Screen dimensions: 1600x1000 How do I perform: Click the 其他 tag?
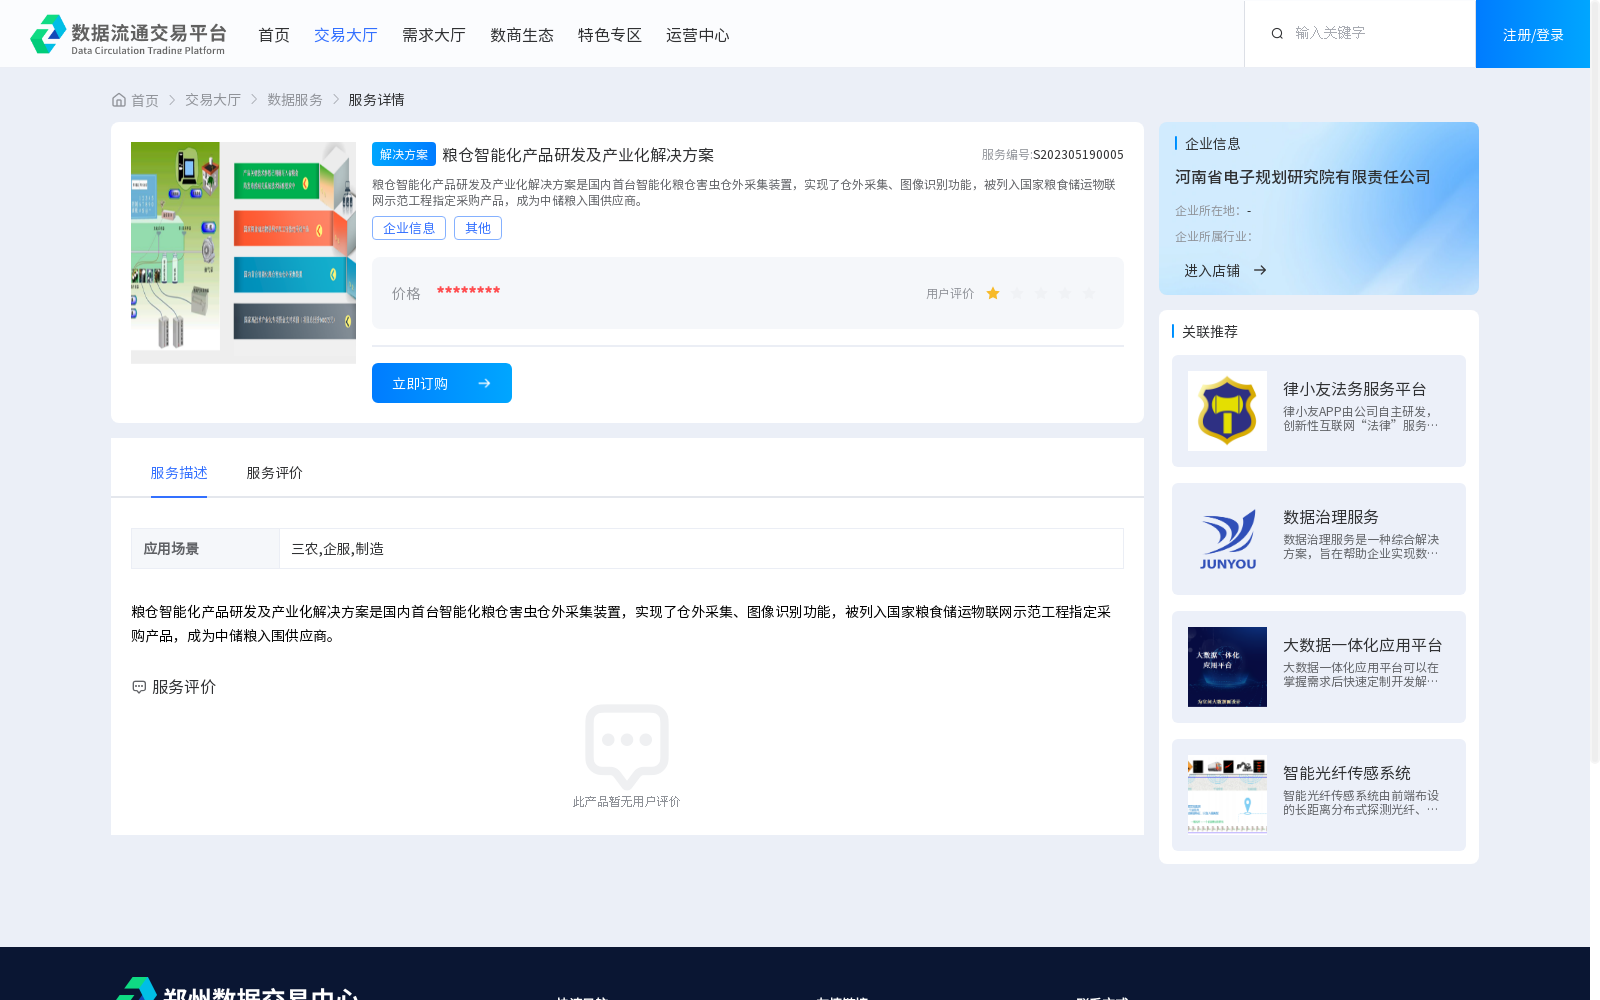pos(478,228)
